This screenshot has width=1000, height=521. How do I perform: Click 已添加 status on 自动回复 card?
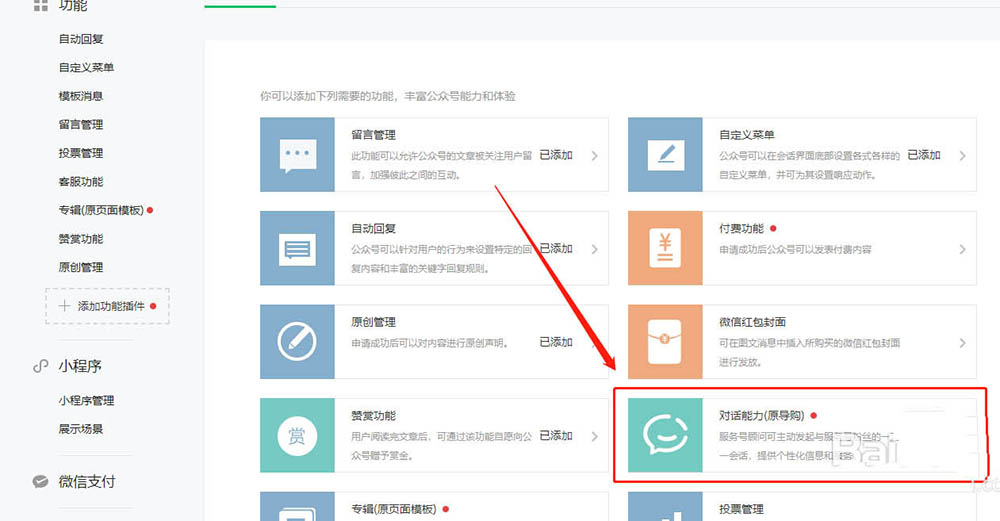click(x=556, y=249)
